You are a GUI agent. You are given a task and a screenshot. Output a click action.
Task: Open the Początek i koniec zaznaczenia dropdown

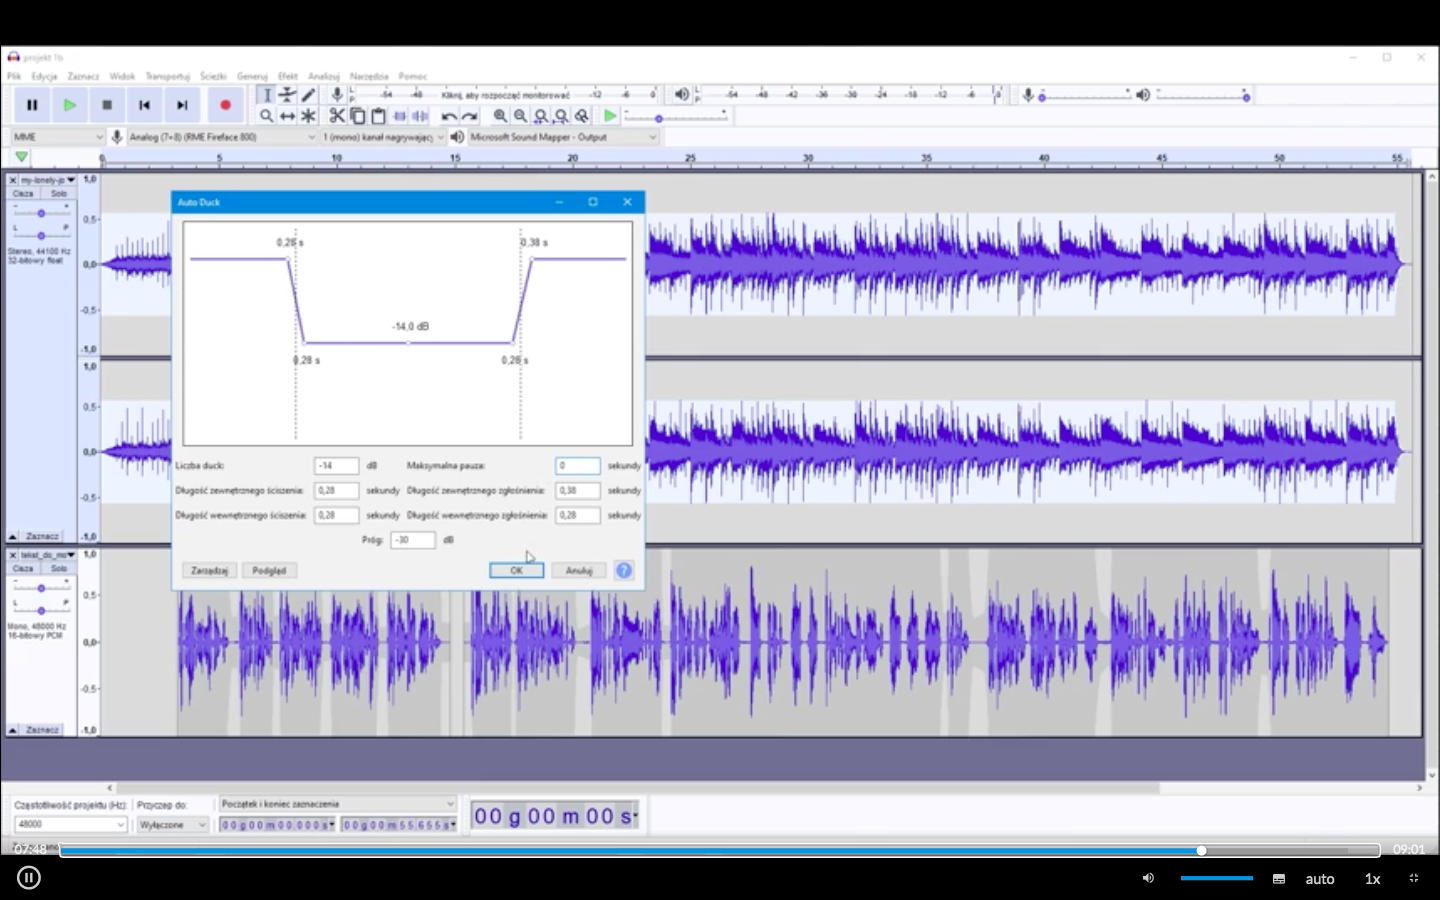click(338, 804)
